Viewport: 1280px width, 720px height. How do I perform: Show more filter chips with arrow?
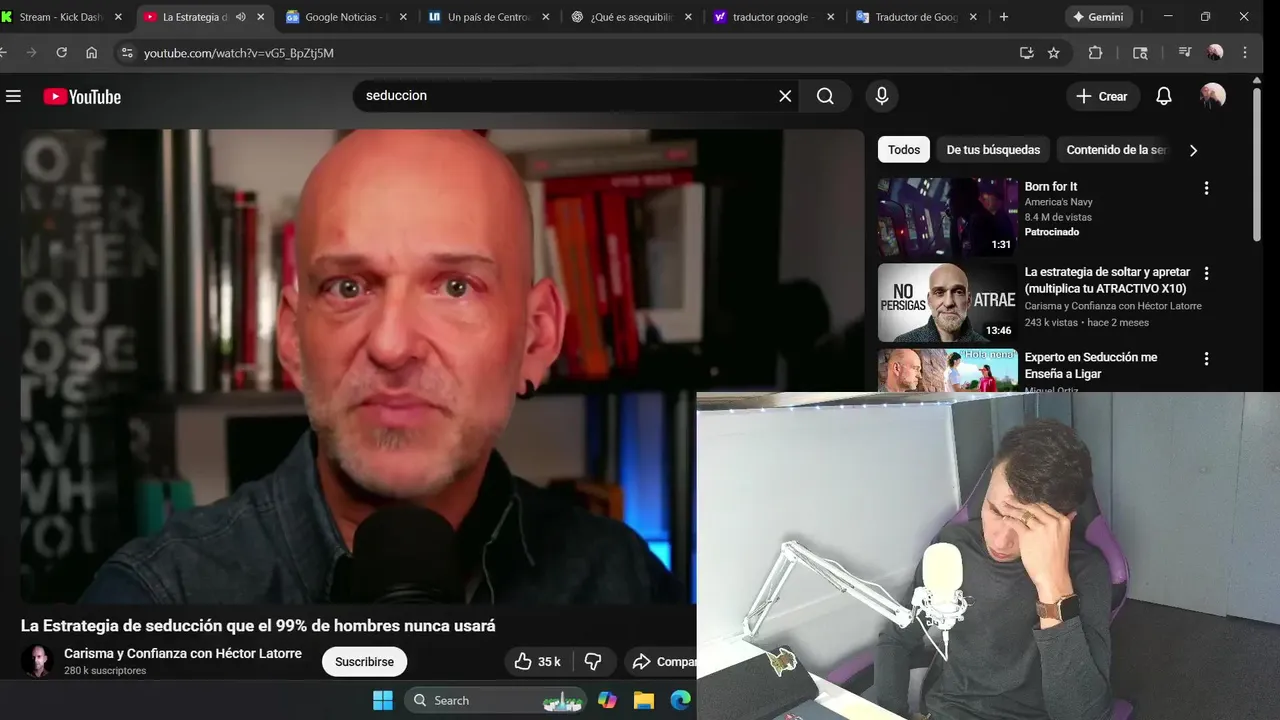coord(1193,150)
